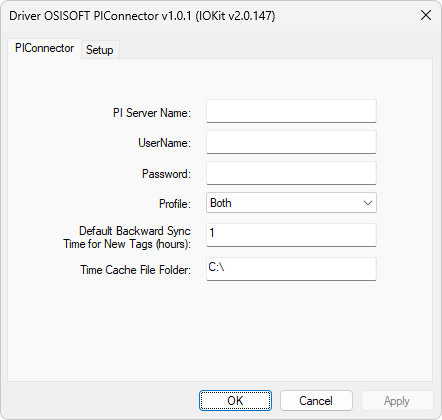Select the PIConnector tab
The image size is (442, 420).
pos(44,49)
